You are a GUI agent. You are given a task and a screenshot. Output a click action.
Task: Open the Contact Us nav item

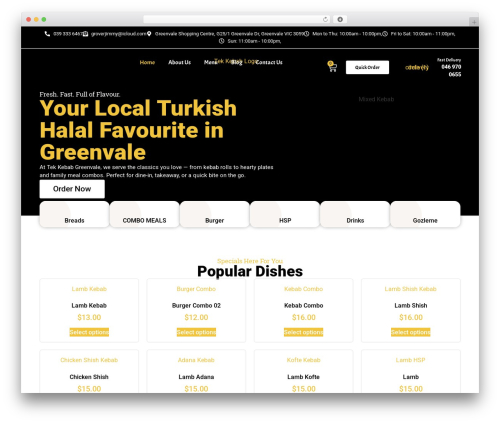pyautogui.click(x=269, y=62)
